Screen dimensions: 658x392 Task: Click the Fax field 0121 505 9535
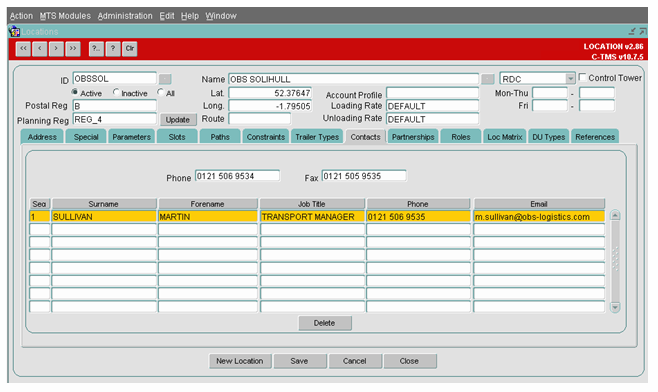point(364,176)
